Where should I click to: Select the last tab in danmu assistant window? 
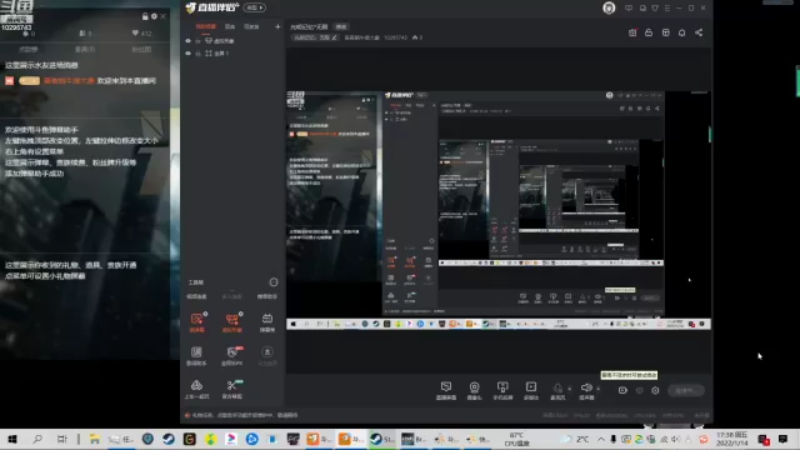[141, 49]
